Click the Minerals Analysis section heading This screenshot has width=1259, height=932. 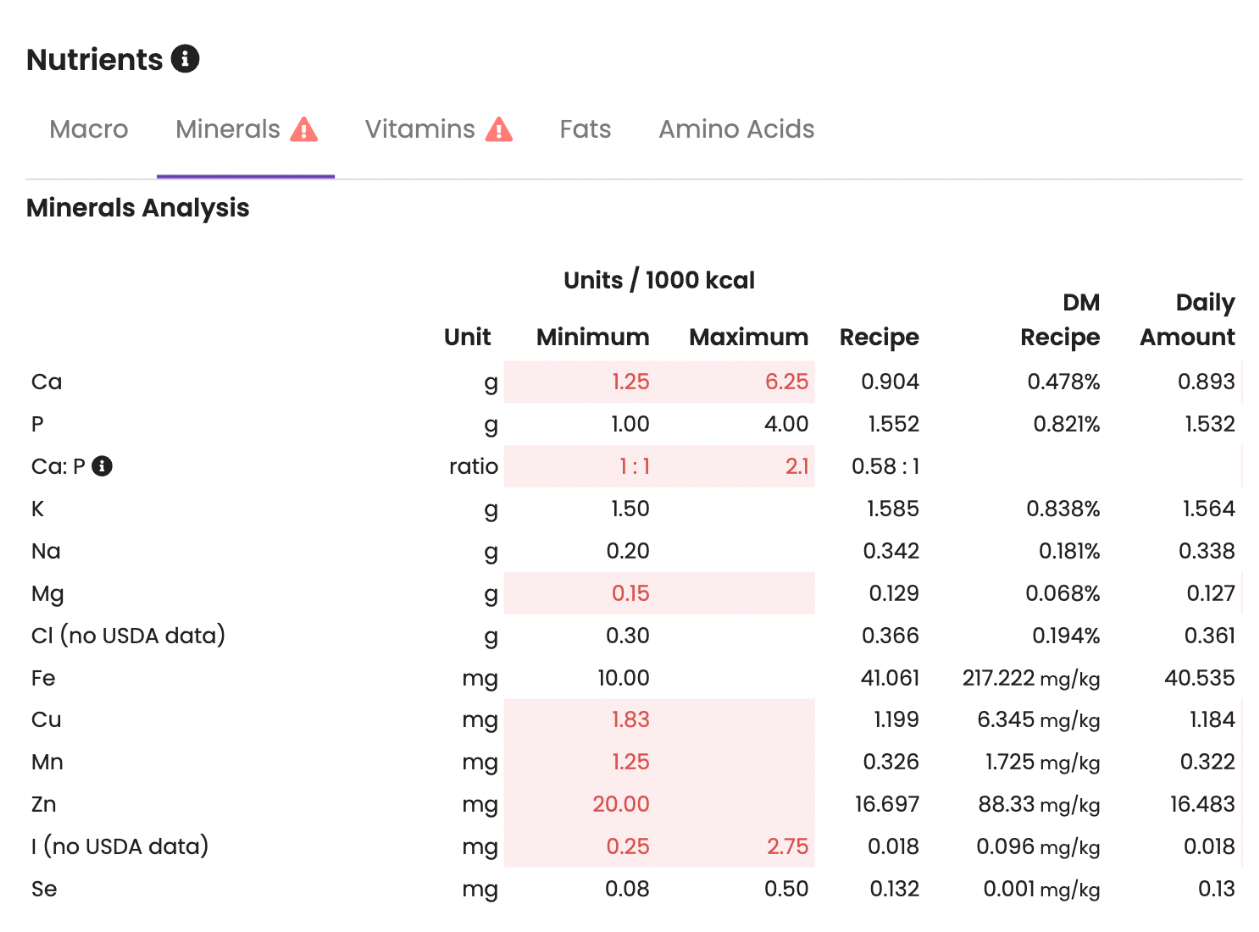(138, 208)
